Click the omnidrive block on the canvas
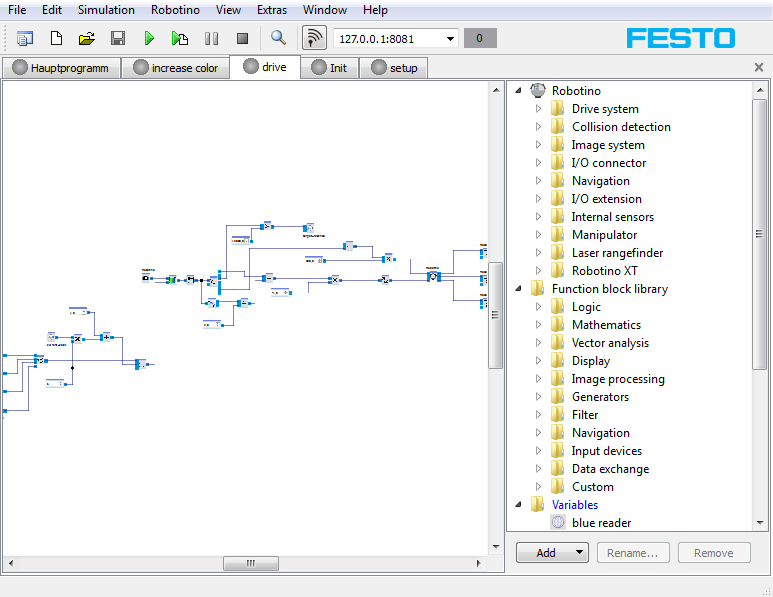Image resolution: width=773 pixels, height=597 pixels. pyautogui.click(x=433, y=277)
